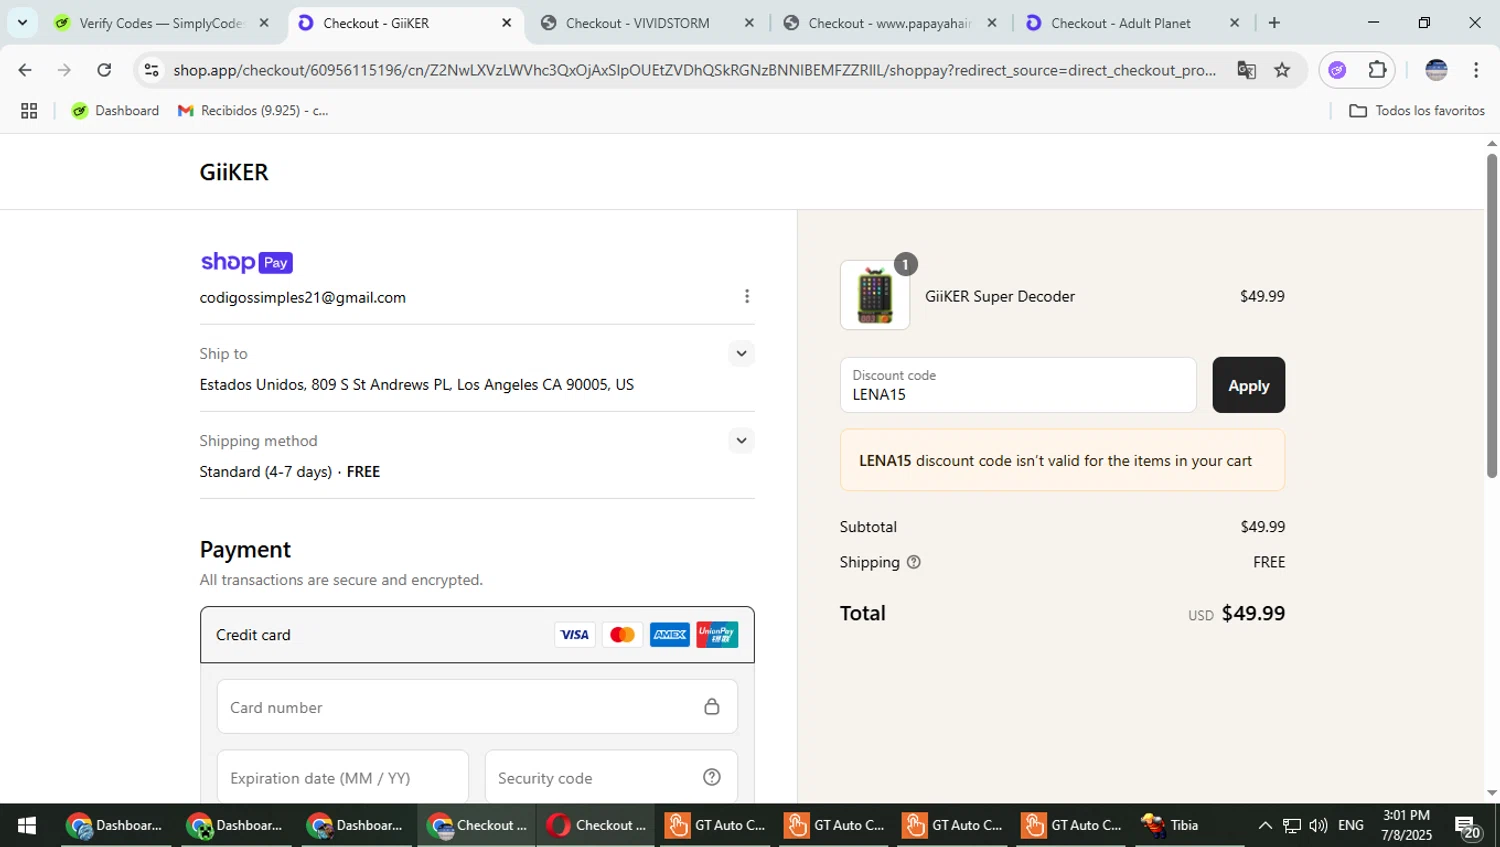The width and height of the screenshot is (1500, 847).
Task: Click the Shop Pay logo
Action: 246,262
